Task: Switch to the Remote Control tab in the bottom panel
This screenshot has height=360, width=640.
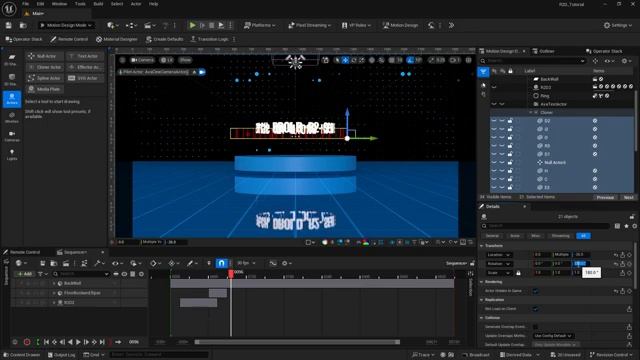Action: point(22,252)
